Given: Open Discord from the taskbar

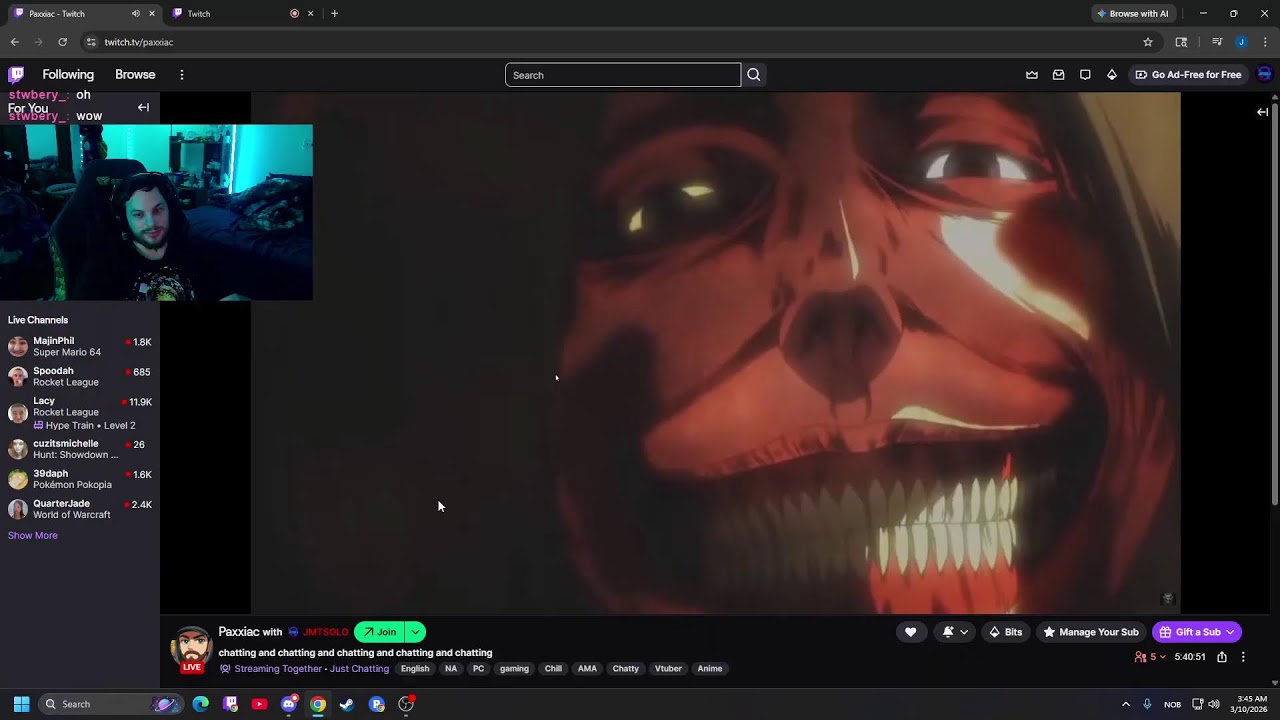Looking at the screenshot, I should click(x=289, y=704).
